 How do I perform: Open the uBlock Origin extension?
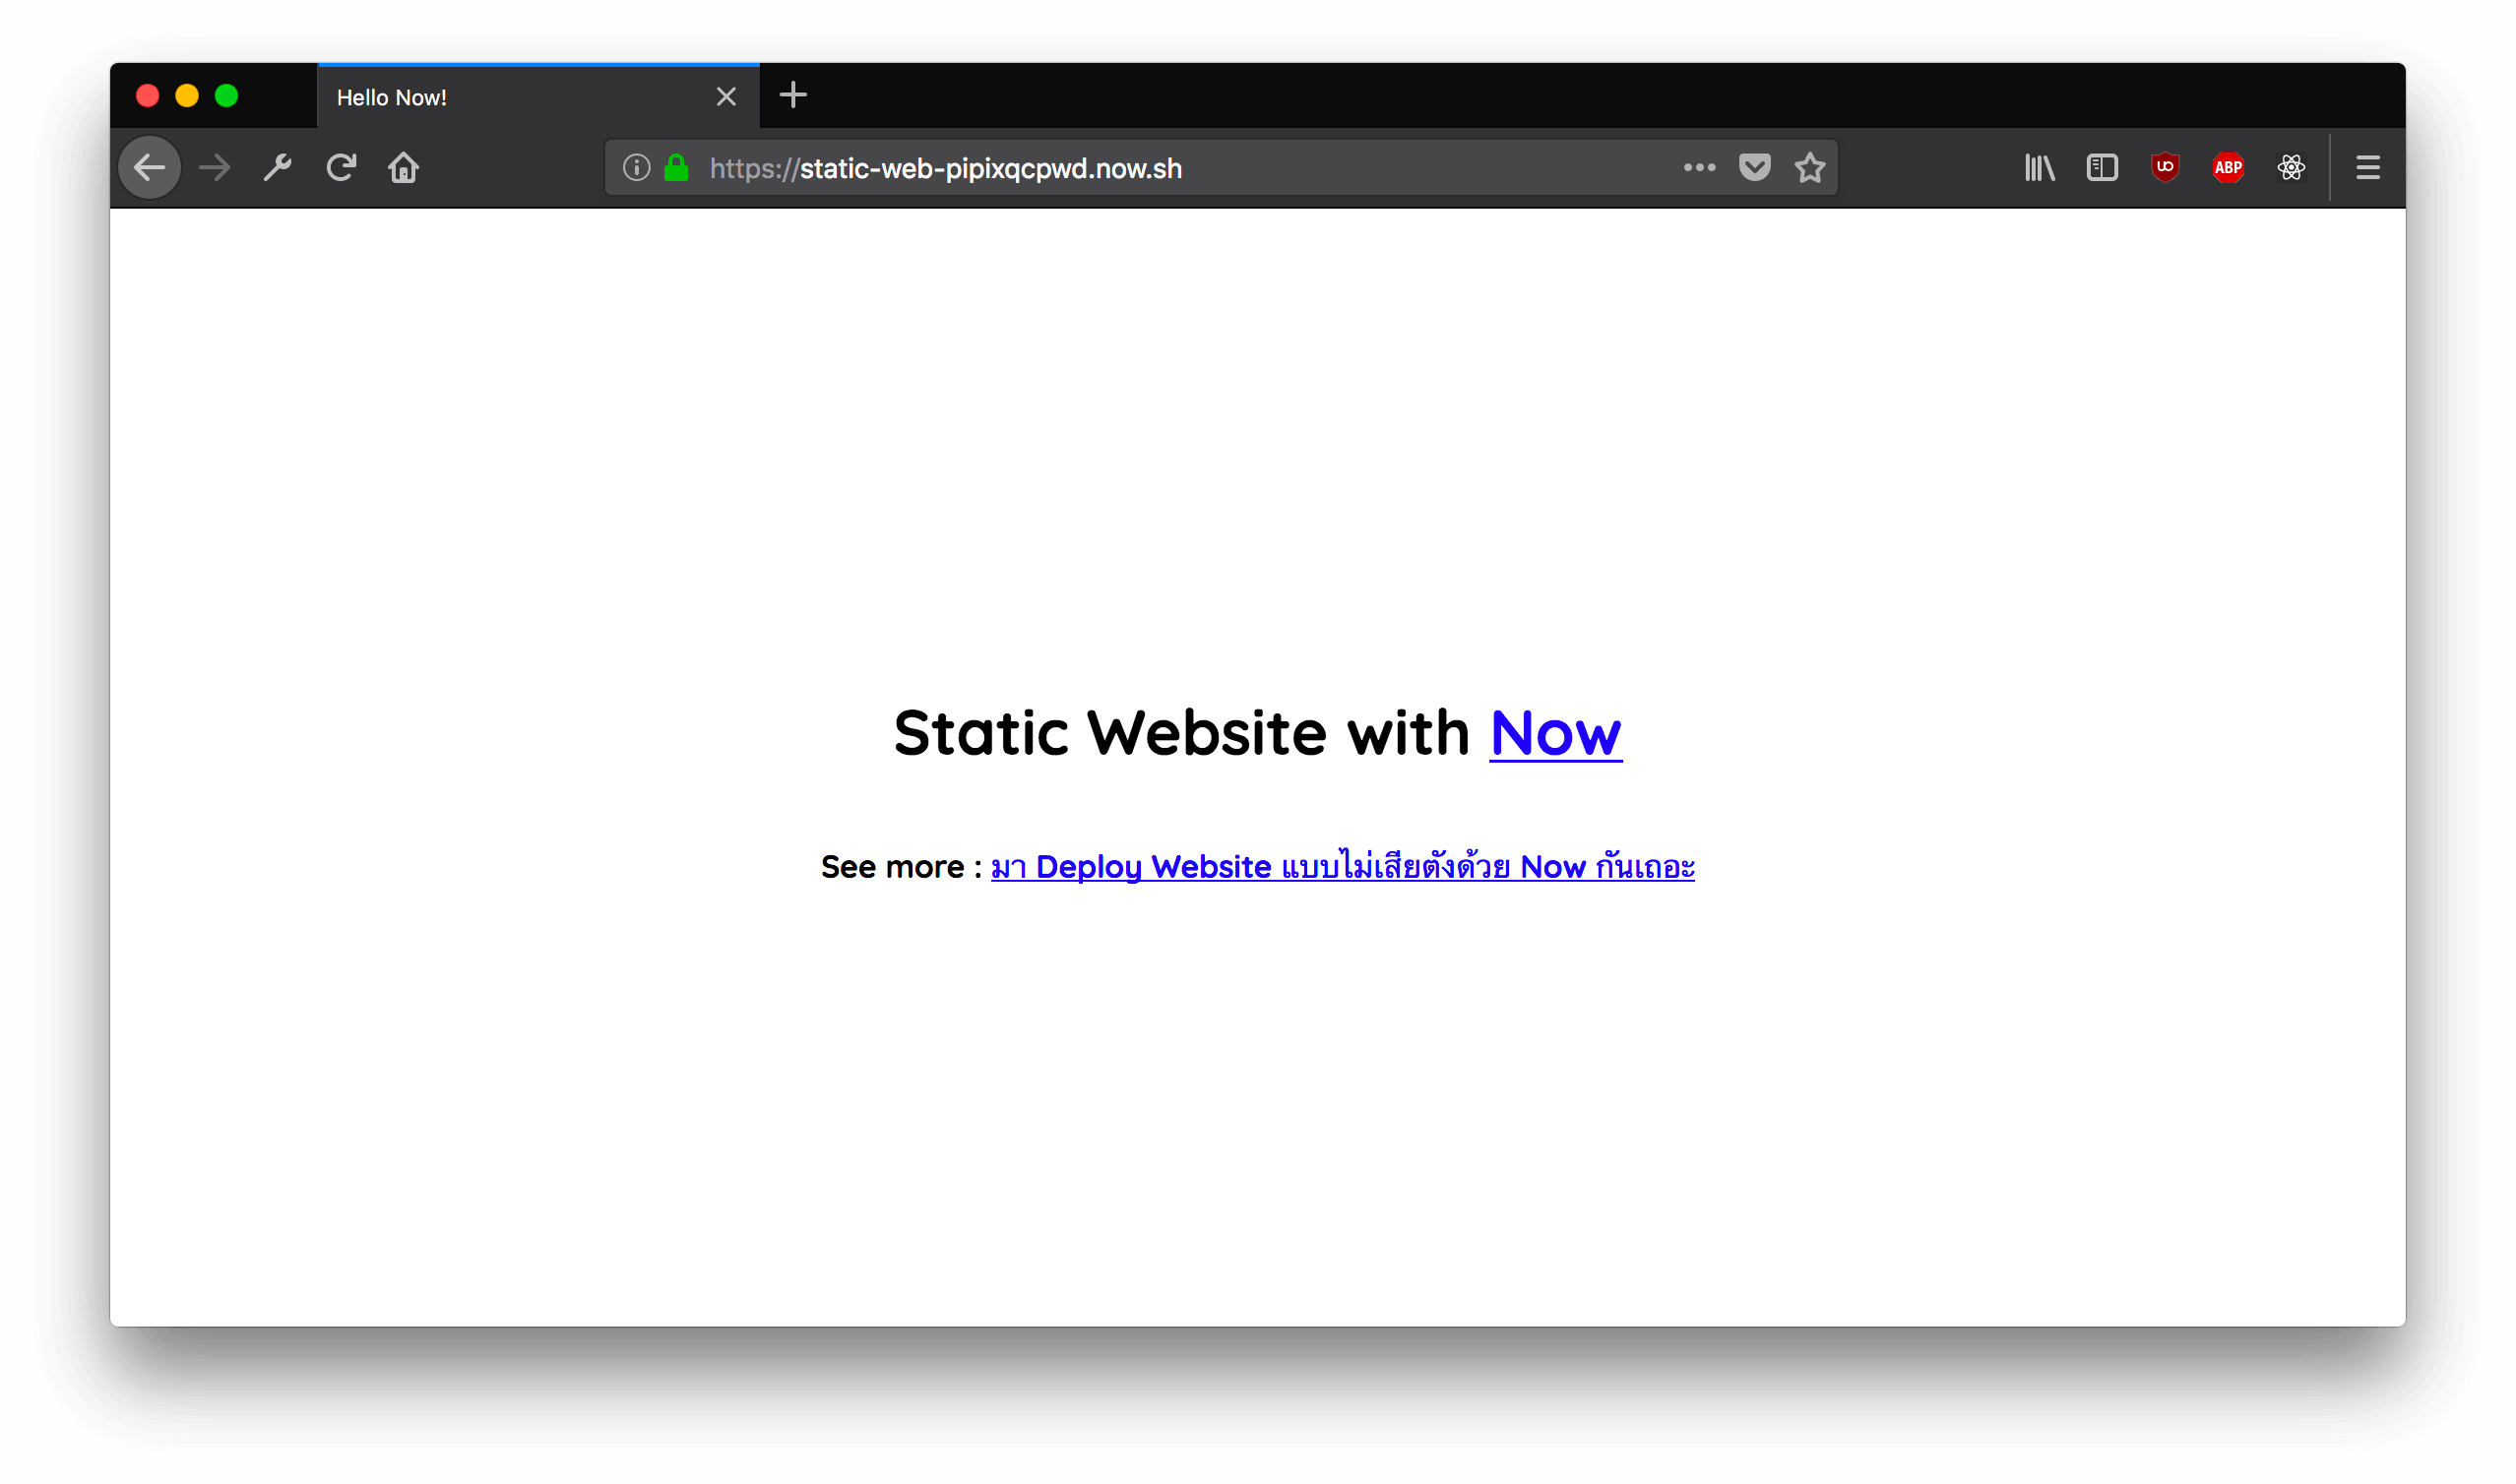pyautogui.click(x=2165, y=167)
